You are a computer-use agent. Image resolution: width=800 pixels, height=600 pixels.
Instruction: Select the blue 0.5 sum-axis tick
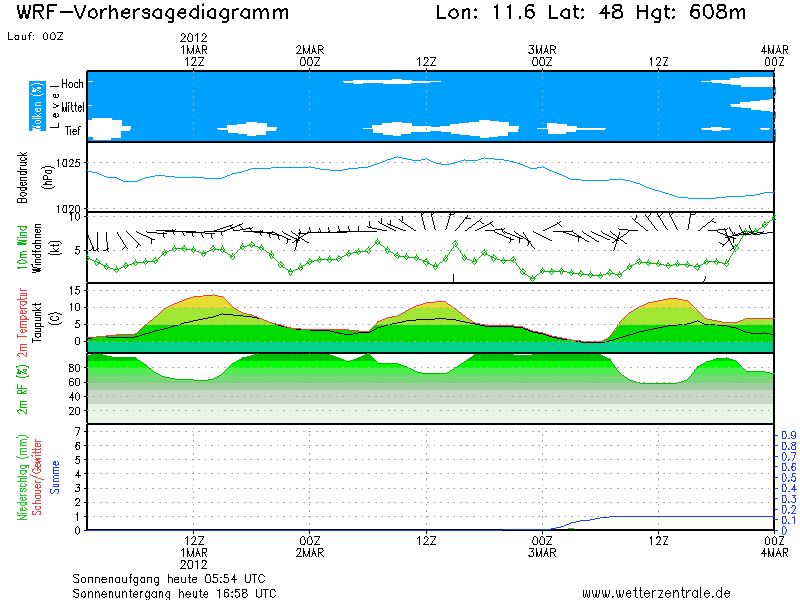click(x=789, y=478)
